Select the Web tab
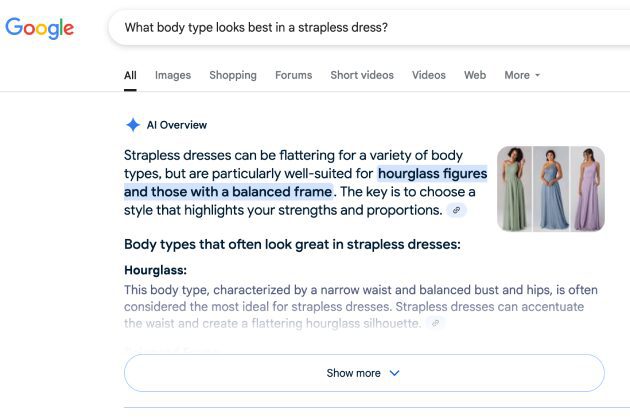Viewport: 630px width, 419px height. pos(475,75)
